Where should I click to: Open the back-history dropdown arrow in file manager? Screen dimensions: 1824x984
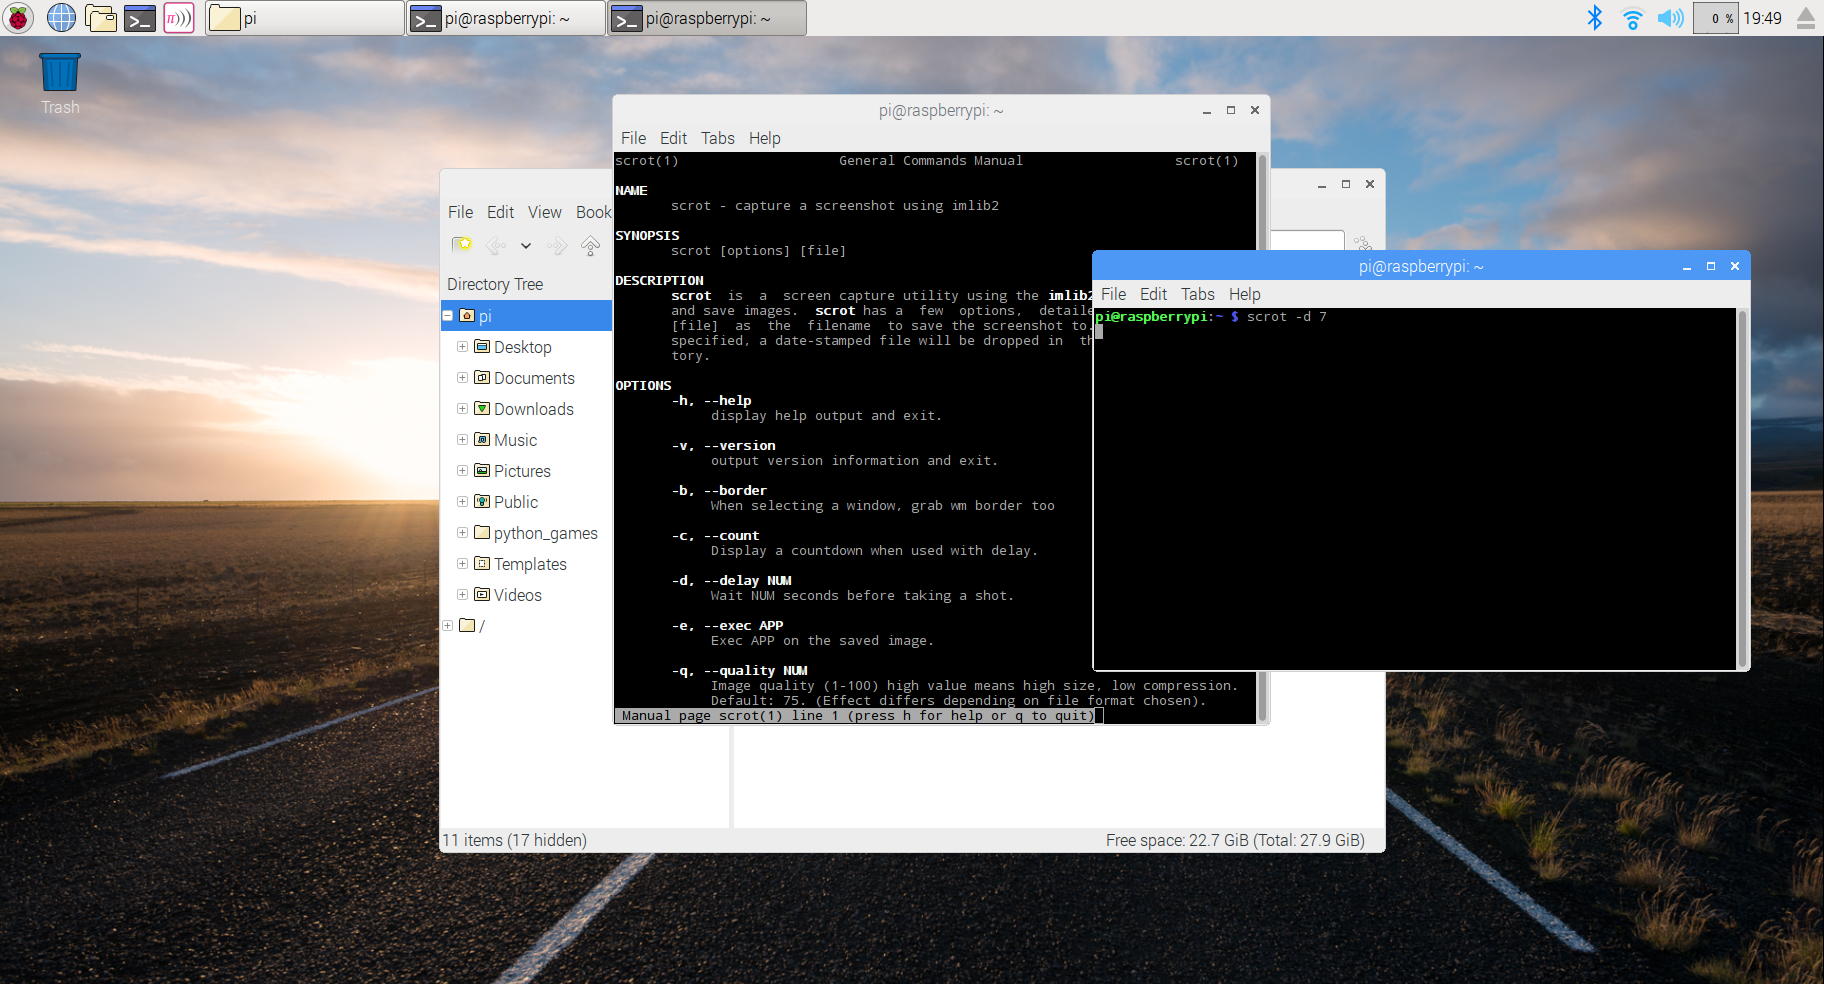click(x=527, y=245)
